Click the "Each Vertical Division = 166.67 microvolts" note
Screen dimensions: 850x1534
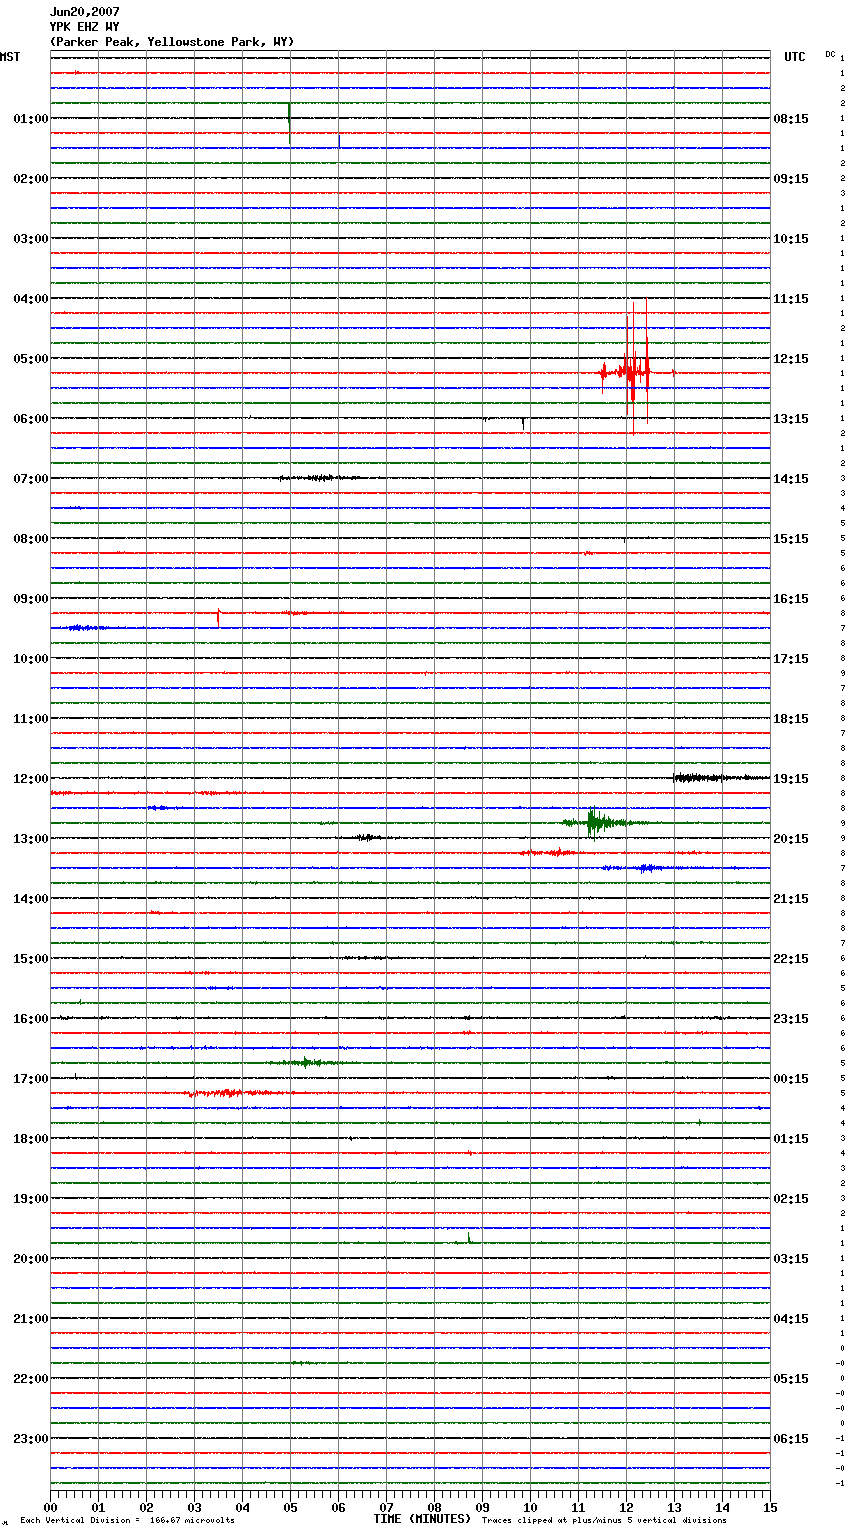point(127,1521)
